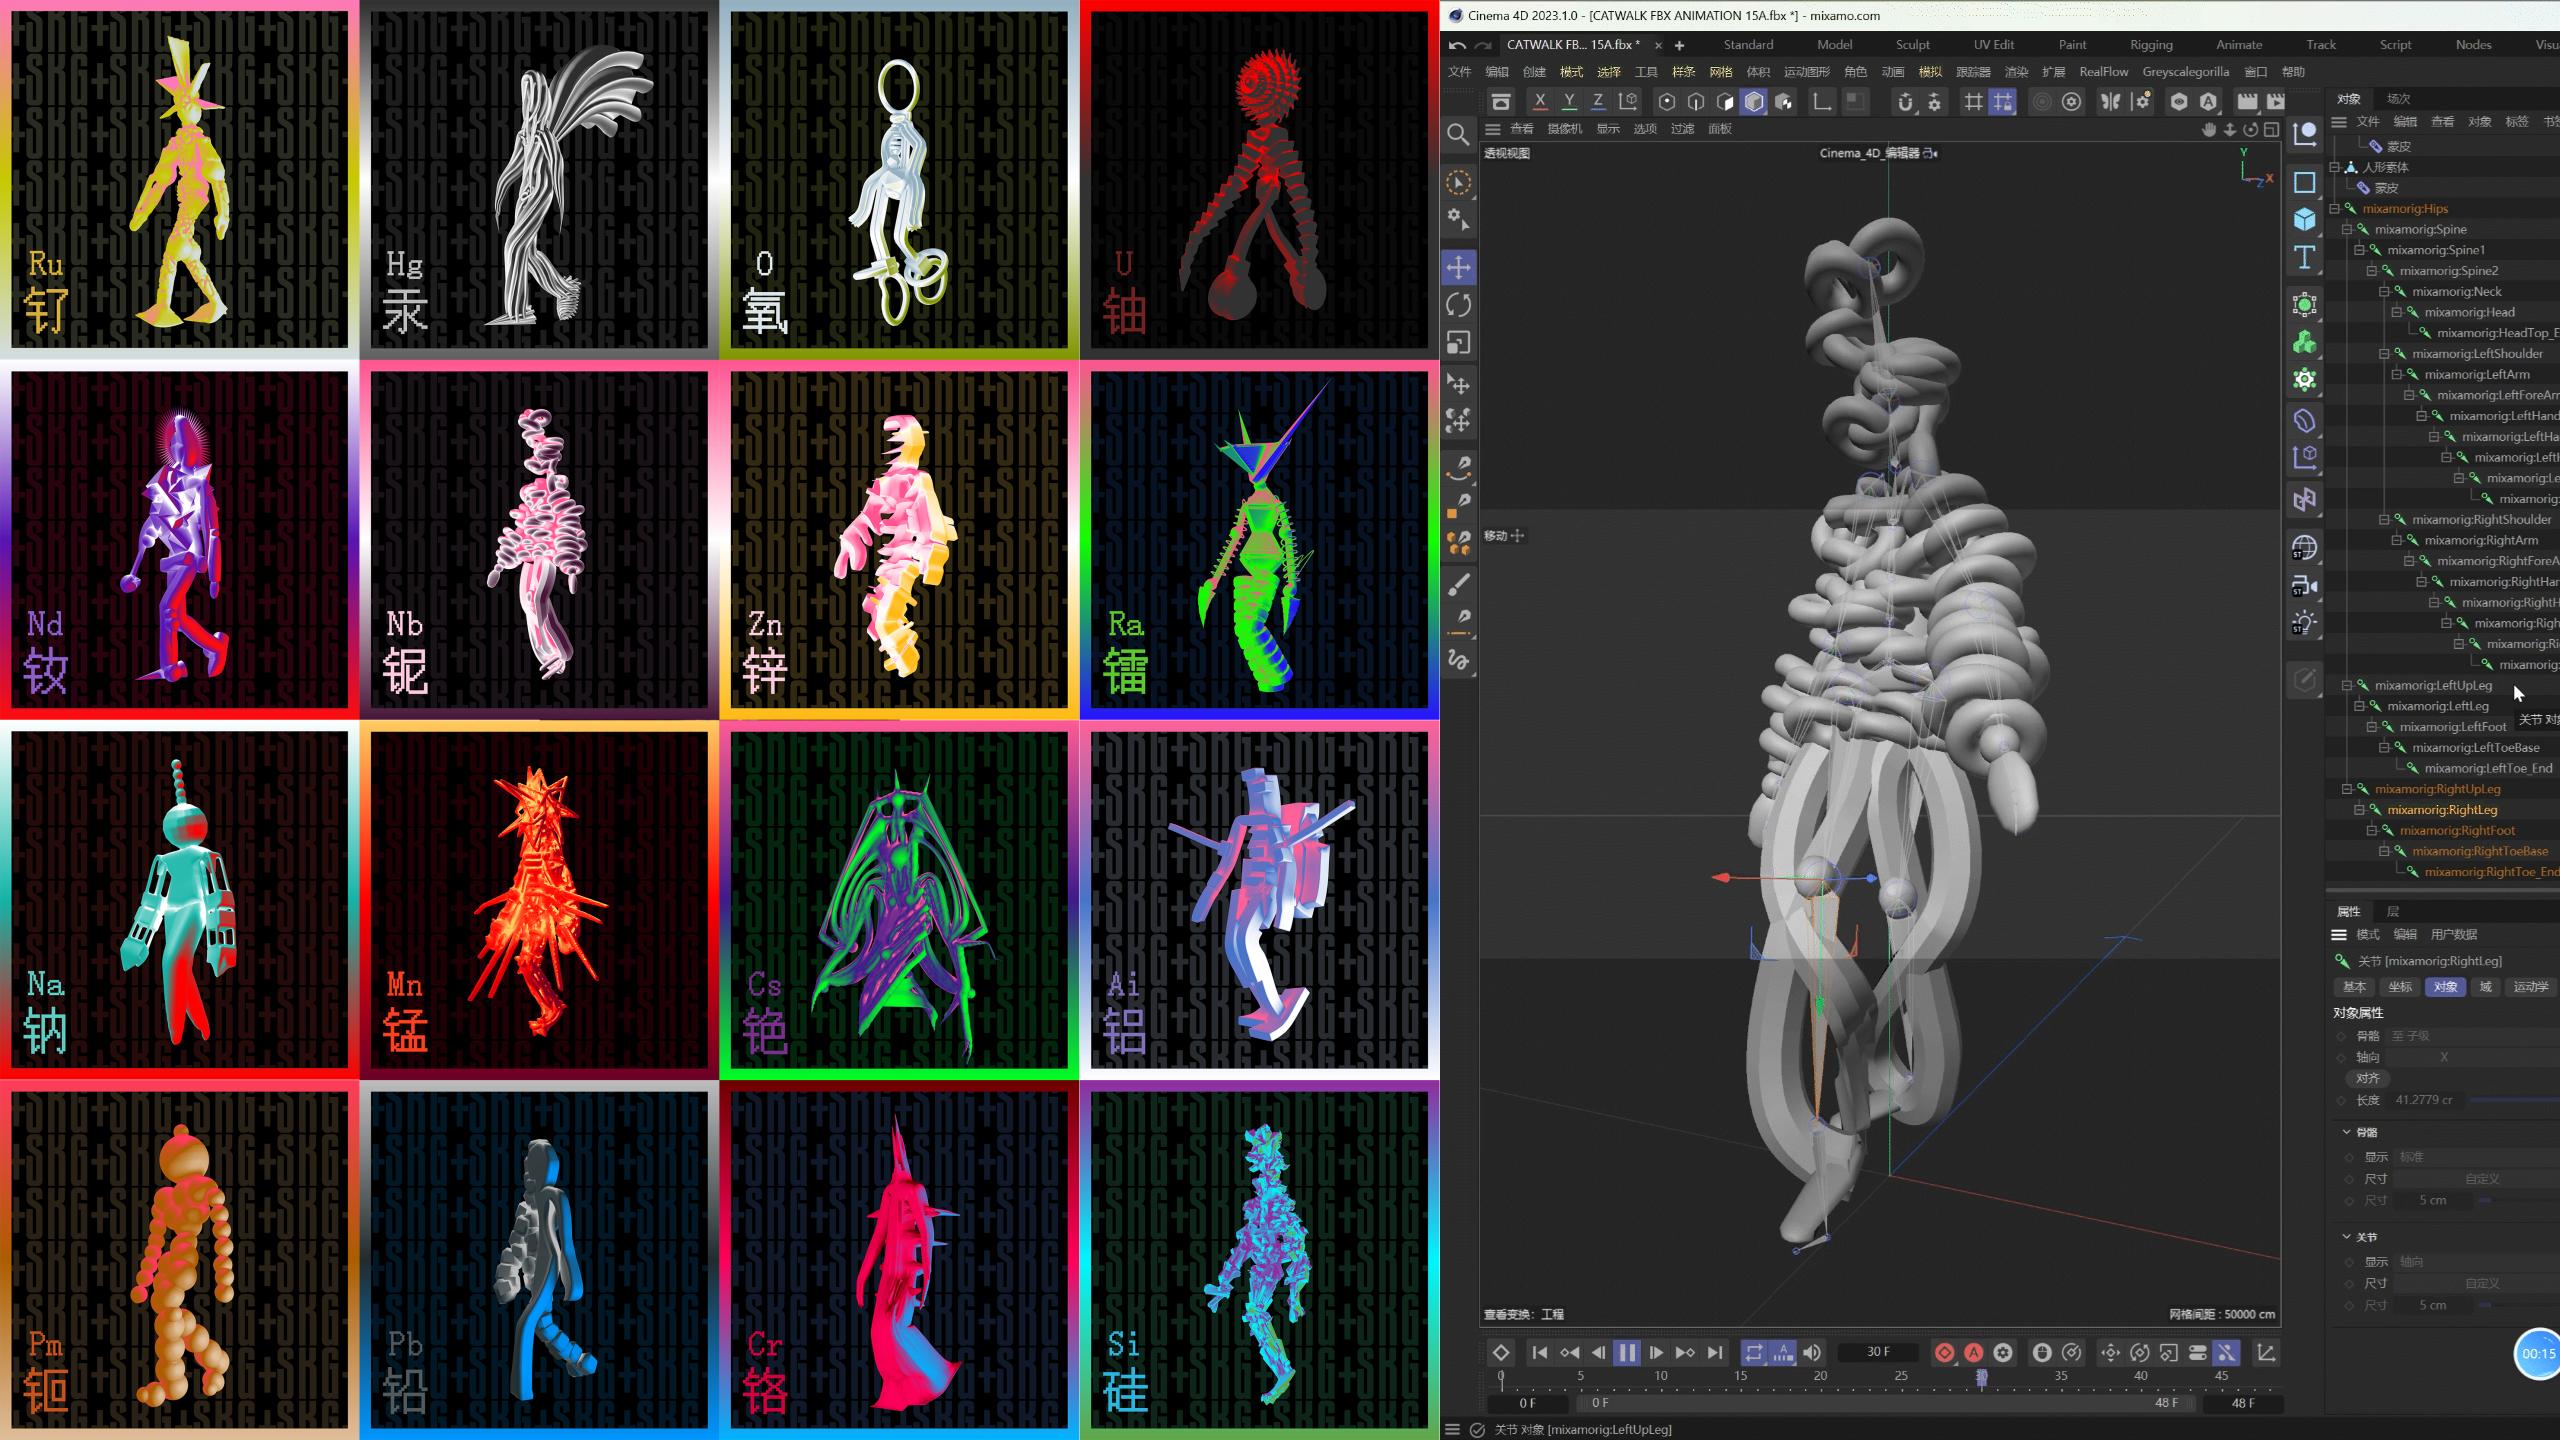Collapse the mixamorig:Hips tree node
This screenshot has height=1440, width=2560.
2335,209
